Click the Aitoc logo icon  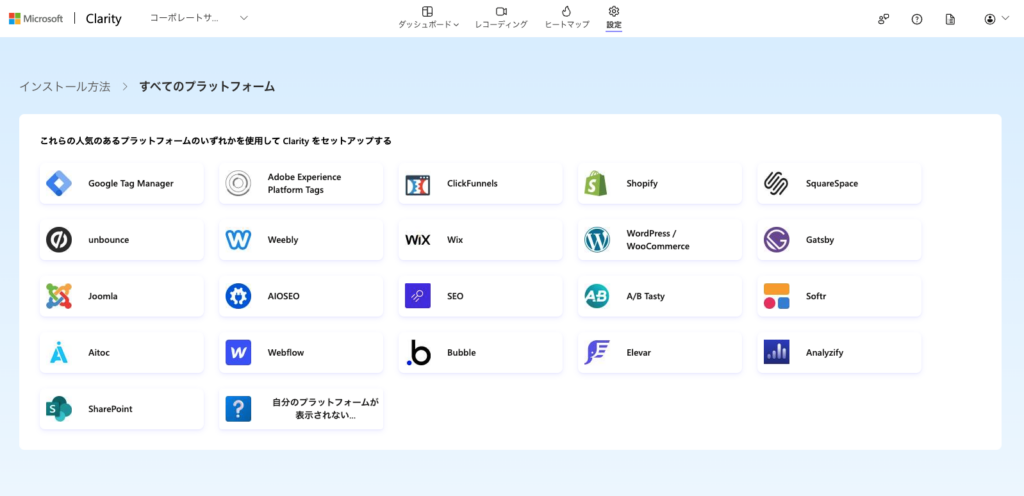(59, 352)
